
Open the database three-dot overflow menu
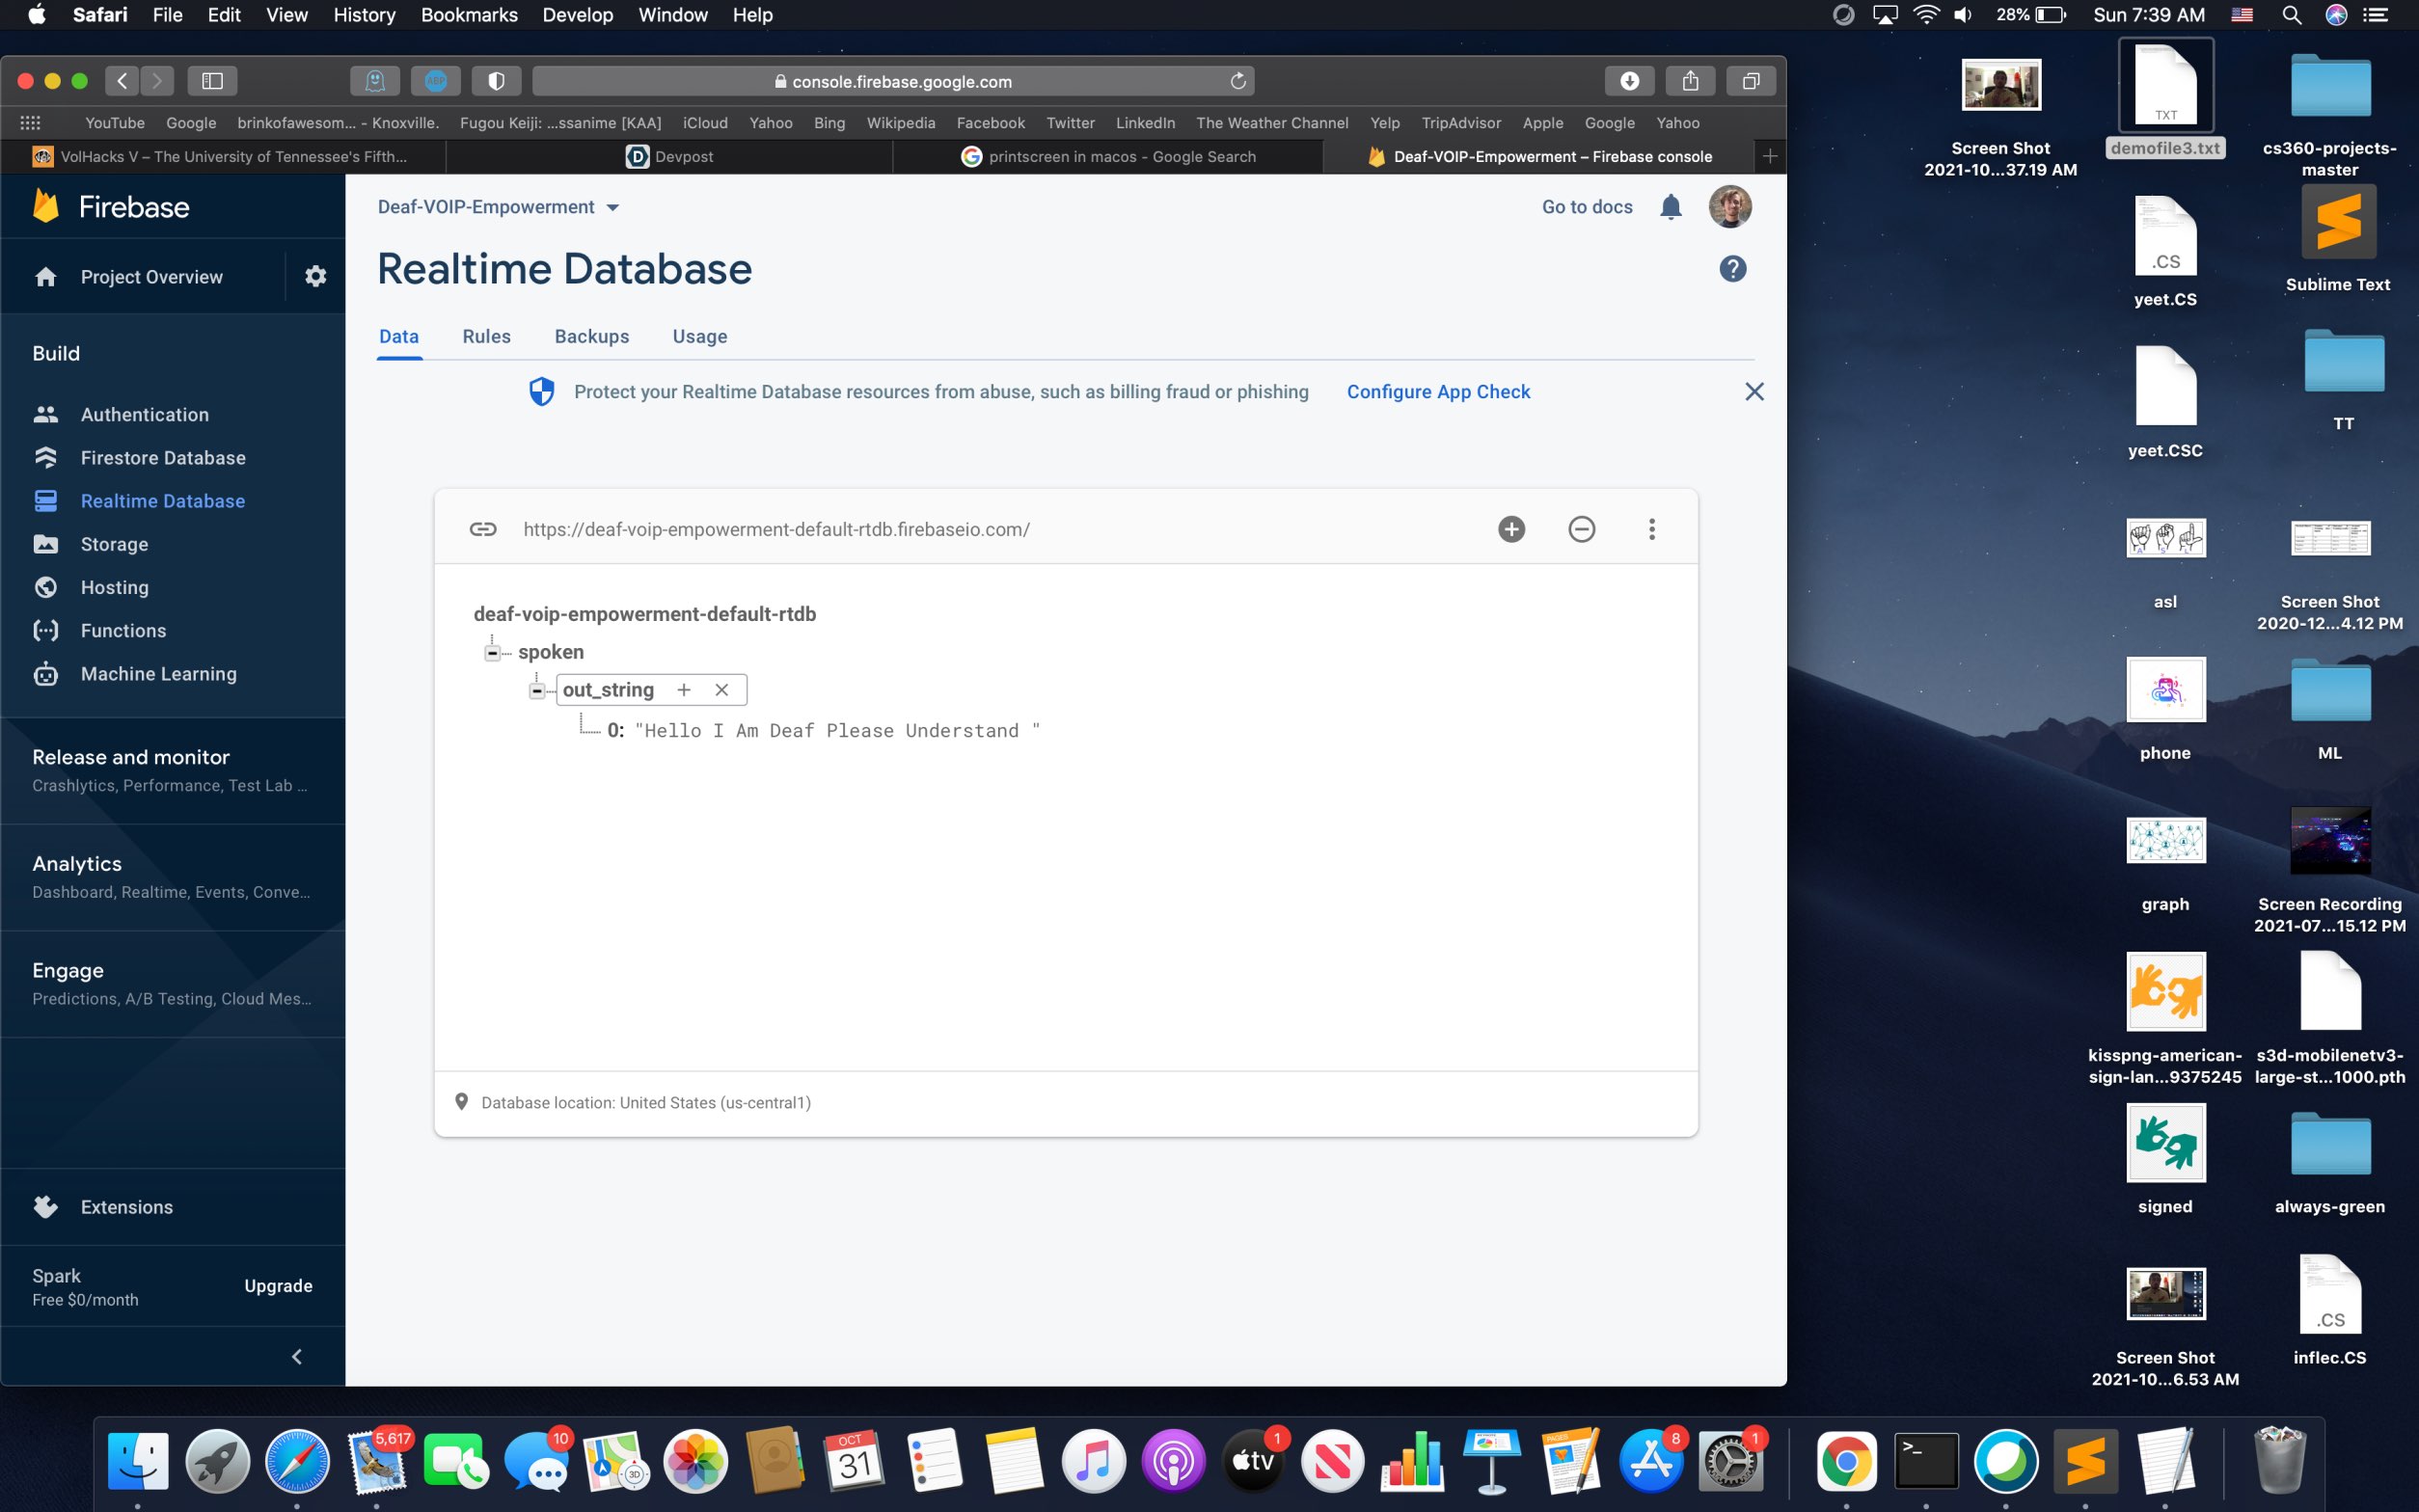click(x=1651, y=529)
